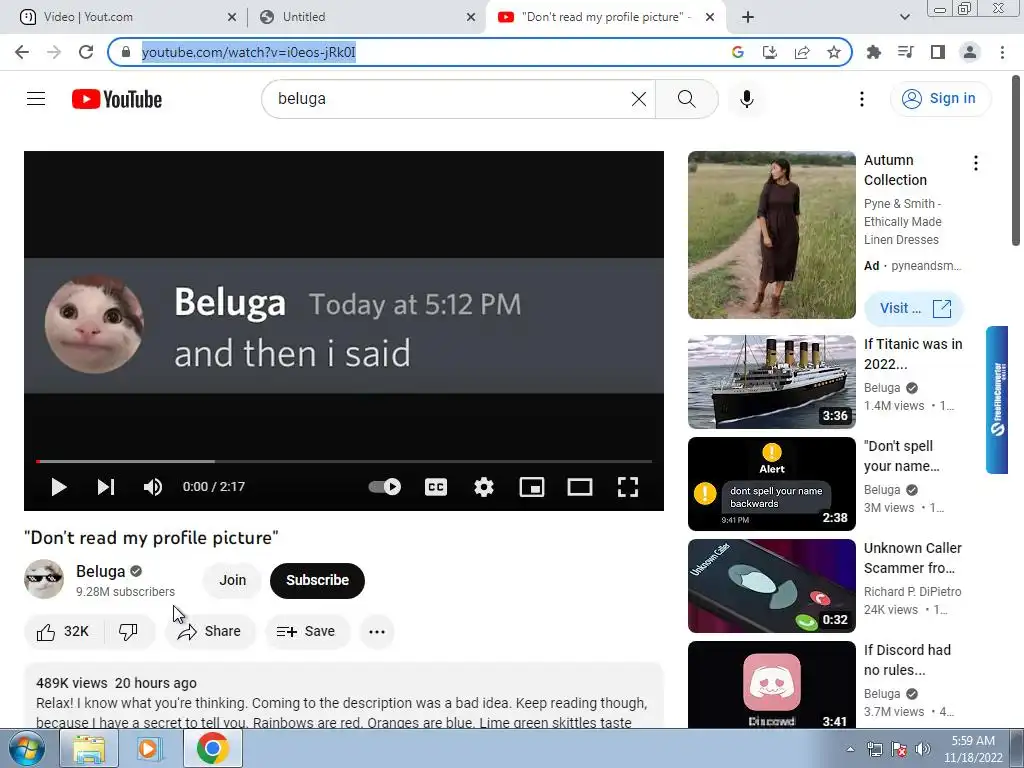Mute the video volume speaker icon

[x=153, y=487]
